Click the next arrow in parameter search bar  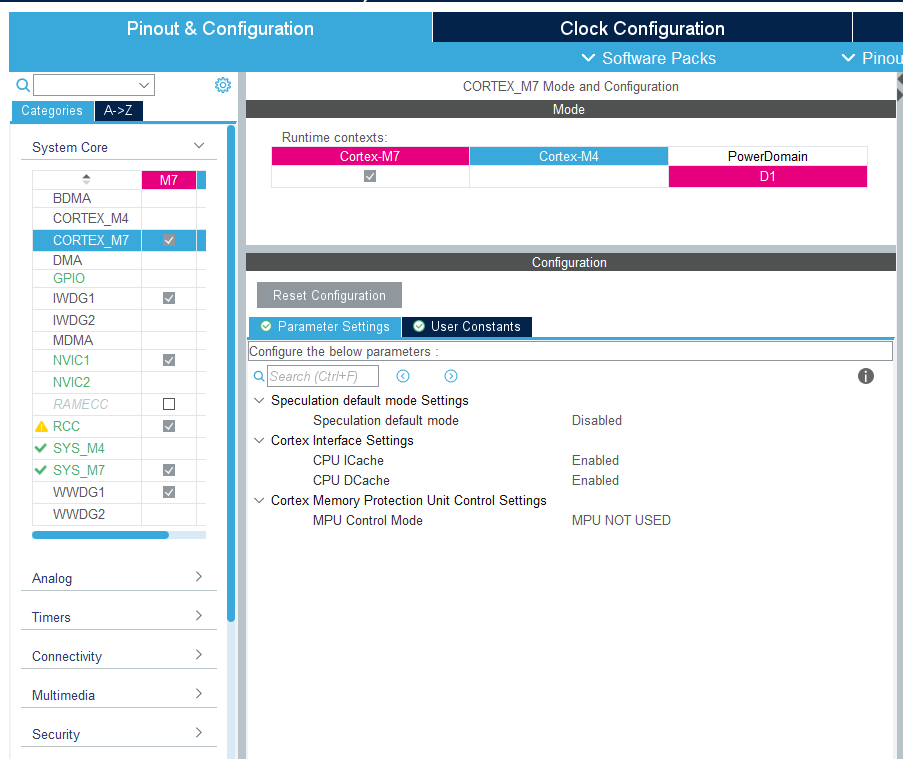pos(450,375)
